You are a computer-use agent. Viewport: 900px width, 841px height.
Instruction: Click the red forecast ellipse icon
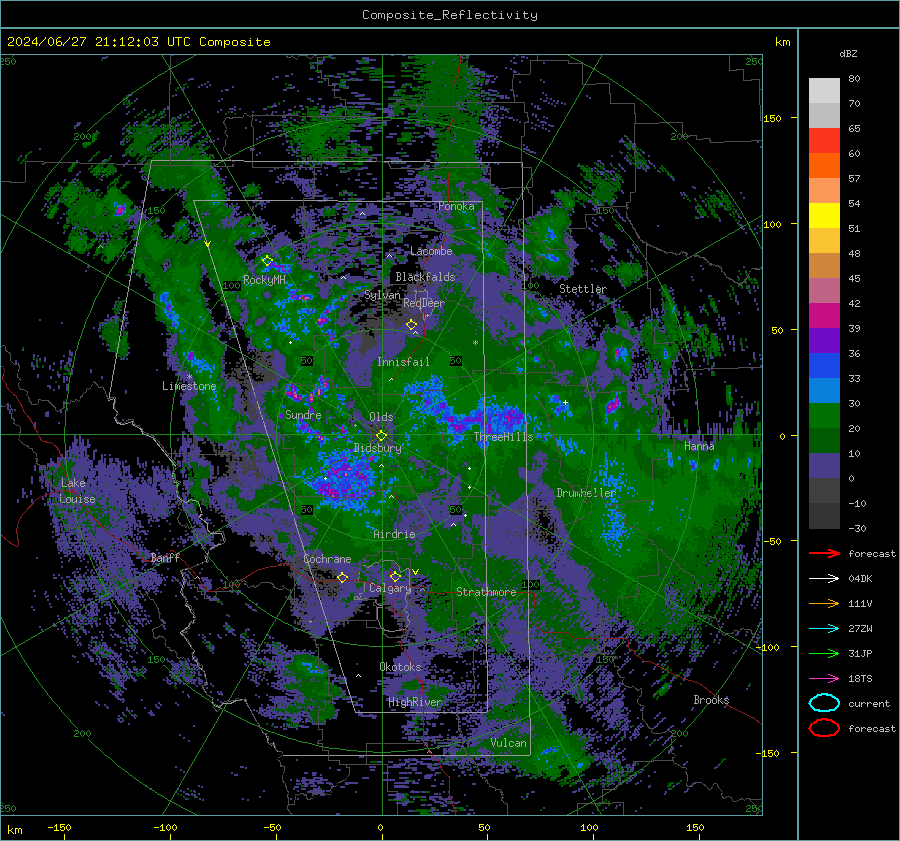[x=824, y=728]
